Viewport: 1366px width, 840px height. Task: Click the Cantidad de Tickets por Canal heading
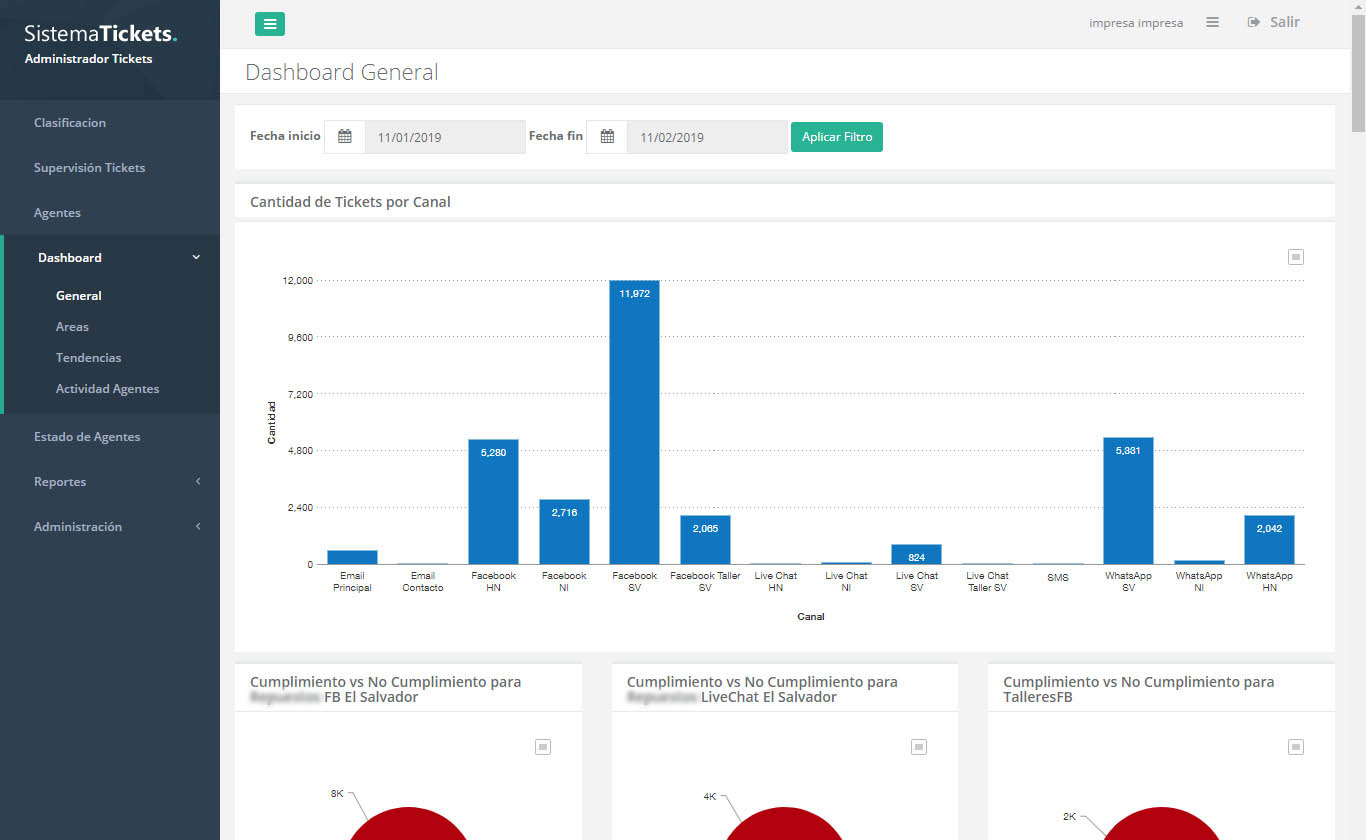[350, 202]
